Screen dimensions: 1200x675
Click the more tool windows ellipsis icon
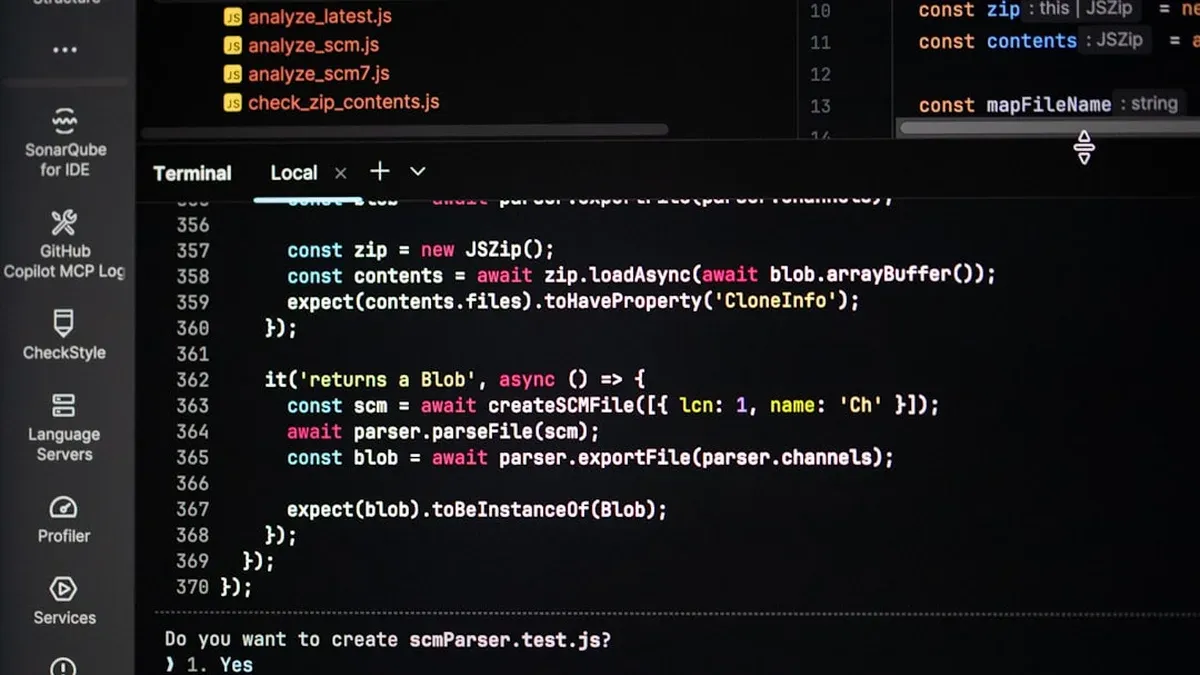click(64, 50)
